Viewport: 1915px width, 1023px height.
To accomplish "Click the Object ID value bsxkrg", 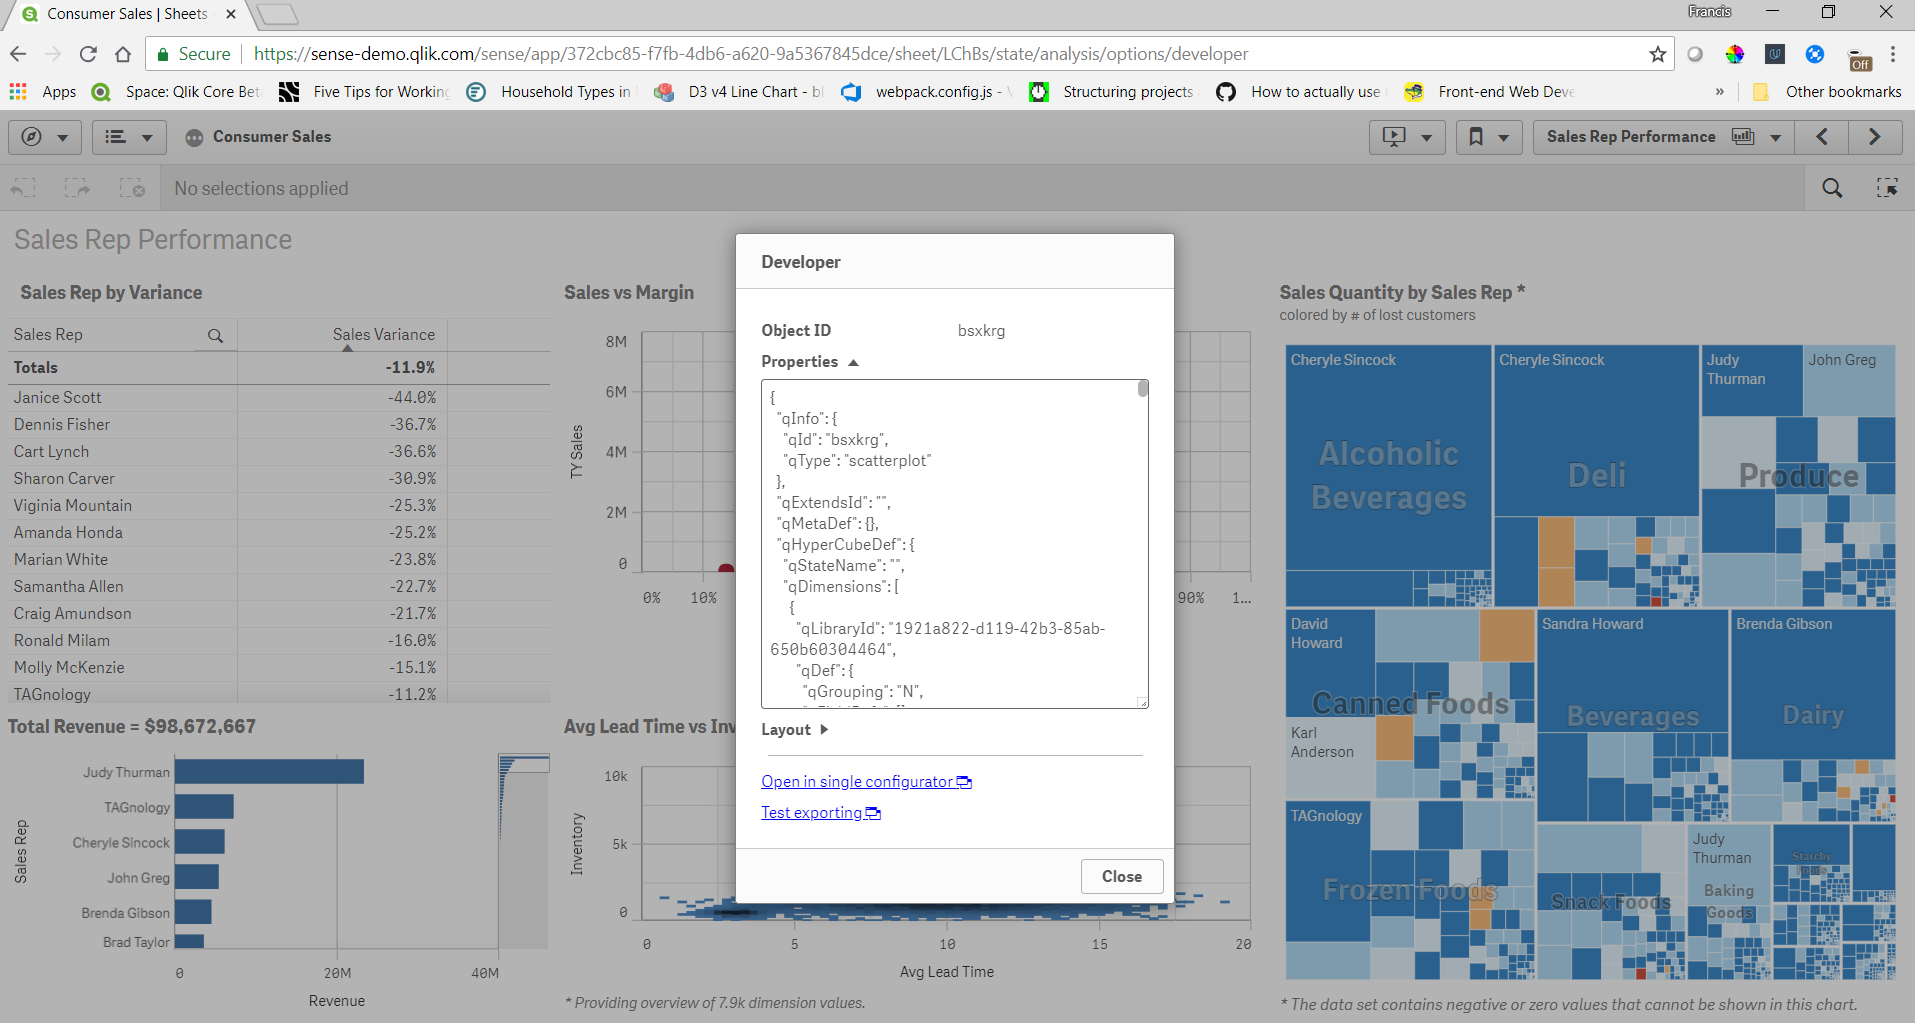I will click(981, 331).
